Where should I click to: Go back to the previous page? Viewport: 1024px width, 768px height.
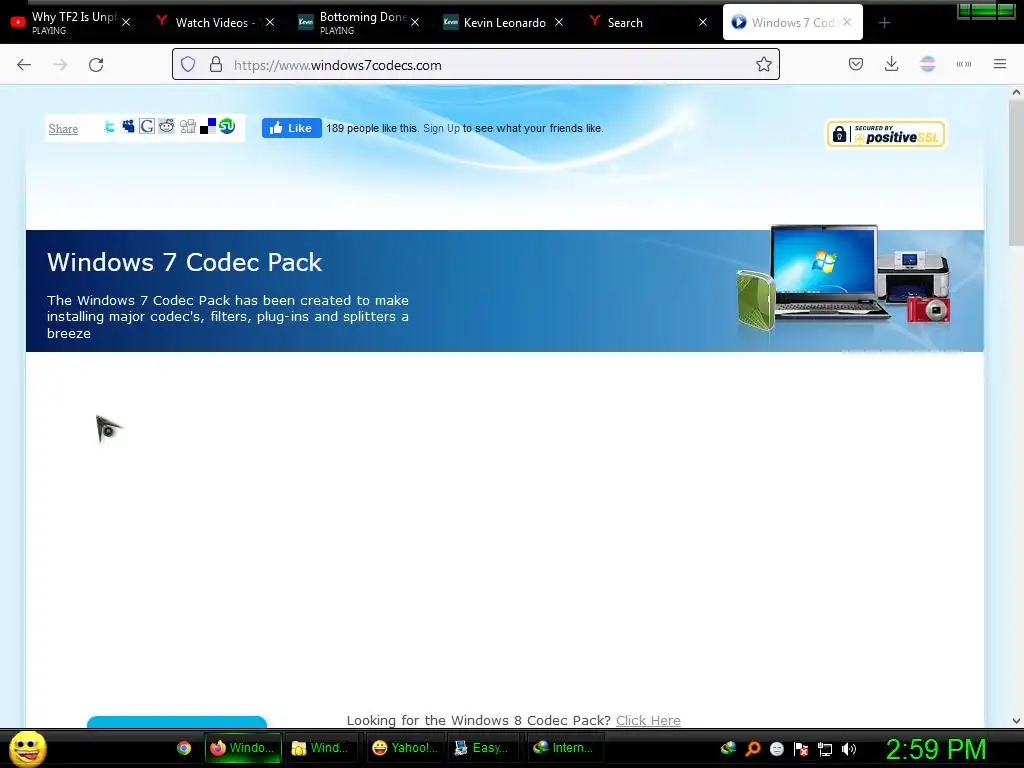click(x=24, y=65)
